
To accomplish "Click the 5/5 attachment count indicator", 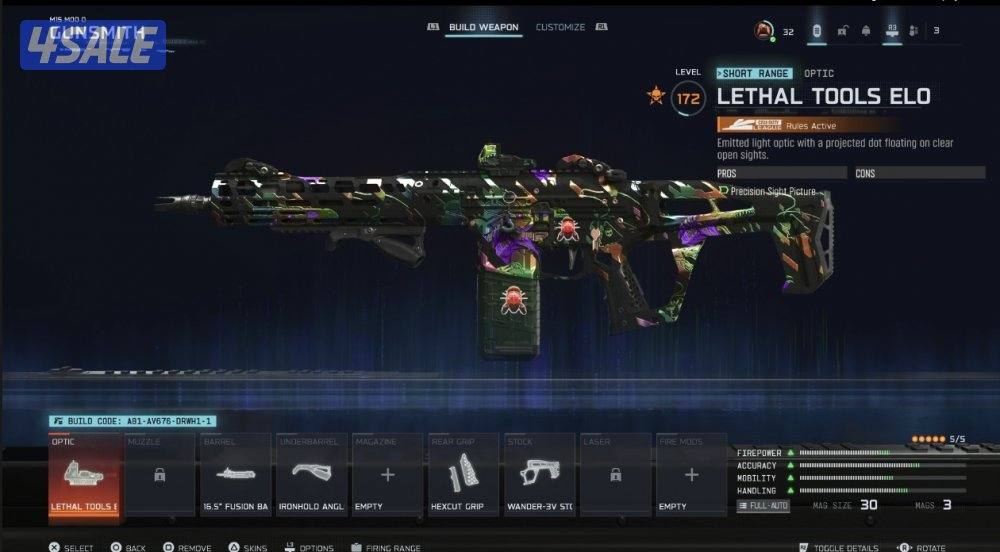I will click(938, 439).
